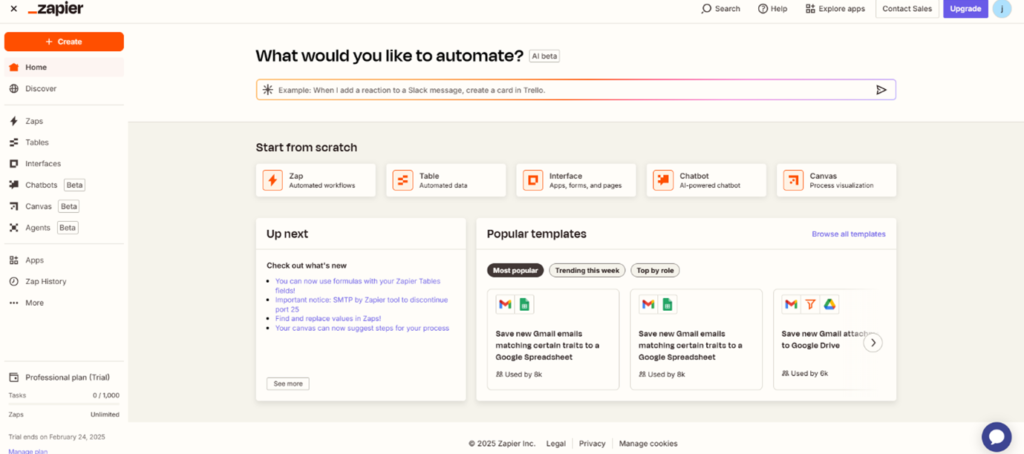Image resolution: width=1024 pixels, height=454 pixels.
Task: Click the AI beta badge
Action: click(544, 56)
